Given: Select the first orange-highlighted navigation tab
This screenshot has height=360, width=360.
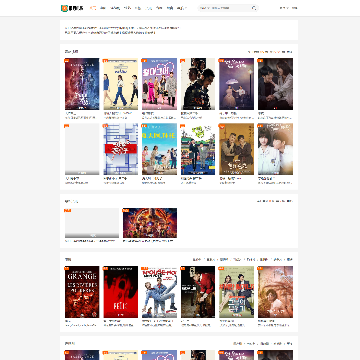Looking at the screenshot, I should tap(93, 8).
